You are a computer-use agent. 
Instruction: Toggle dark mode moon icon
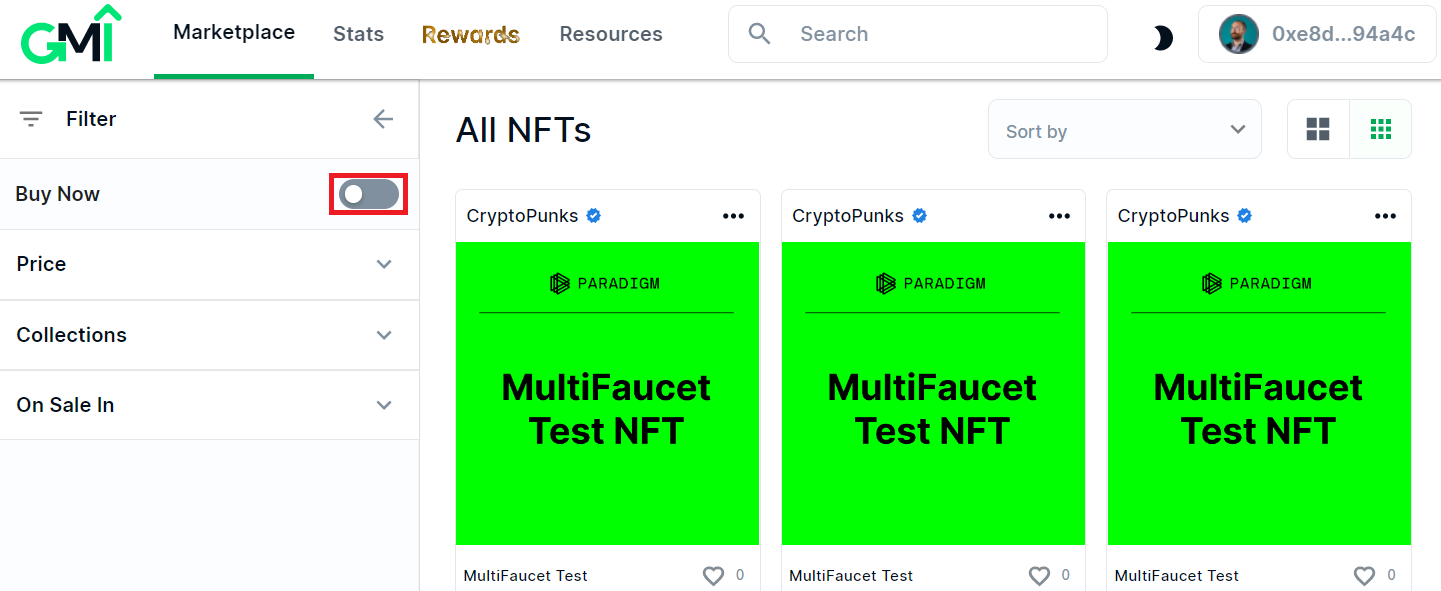click(x=1162, y=38)
